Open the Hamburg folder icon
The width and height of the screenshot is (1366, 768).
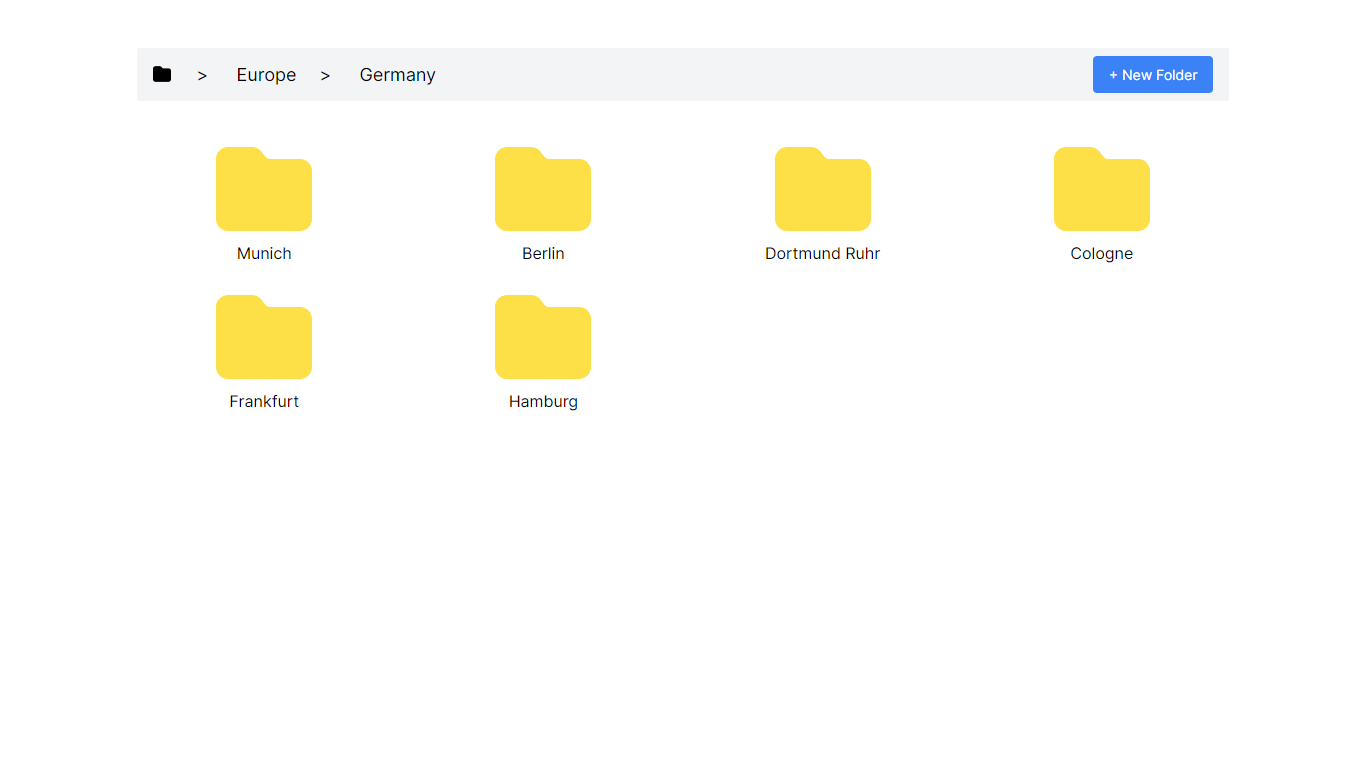click(x=543, y=338)
